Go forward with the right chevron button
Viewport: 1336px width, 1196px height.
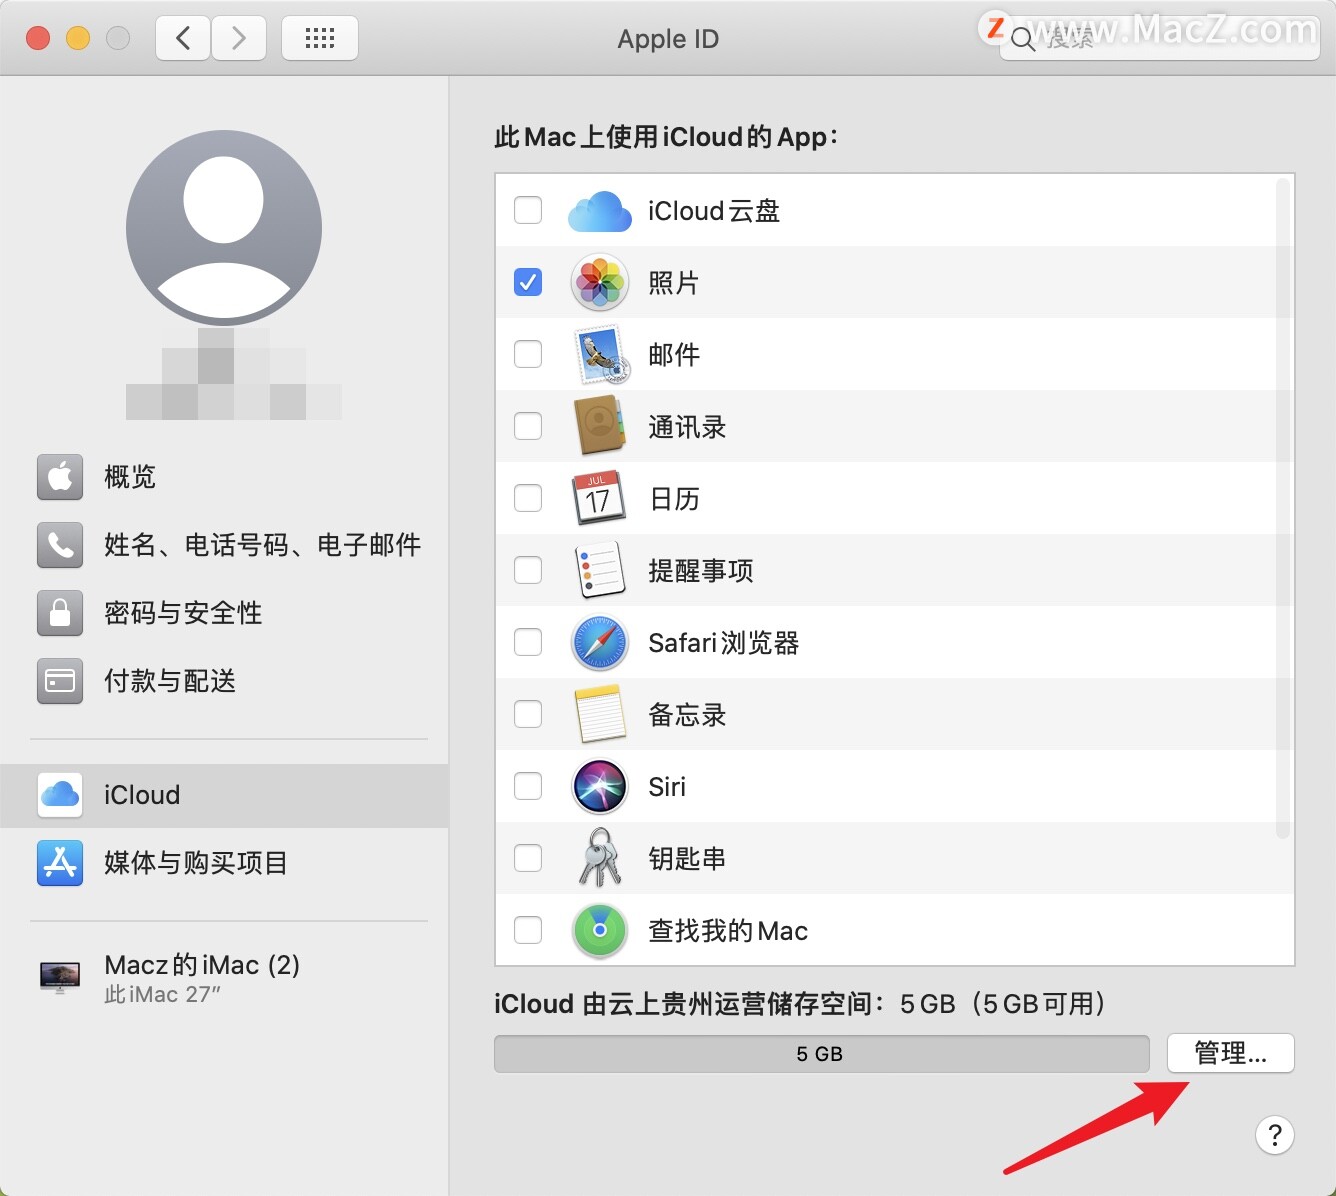239,39
